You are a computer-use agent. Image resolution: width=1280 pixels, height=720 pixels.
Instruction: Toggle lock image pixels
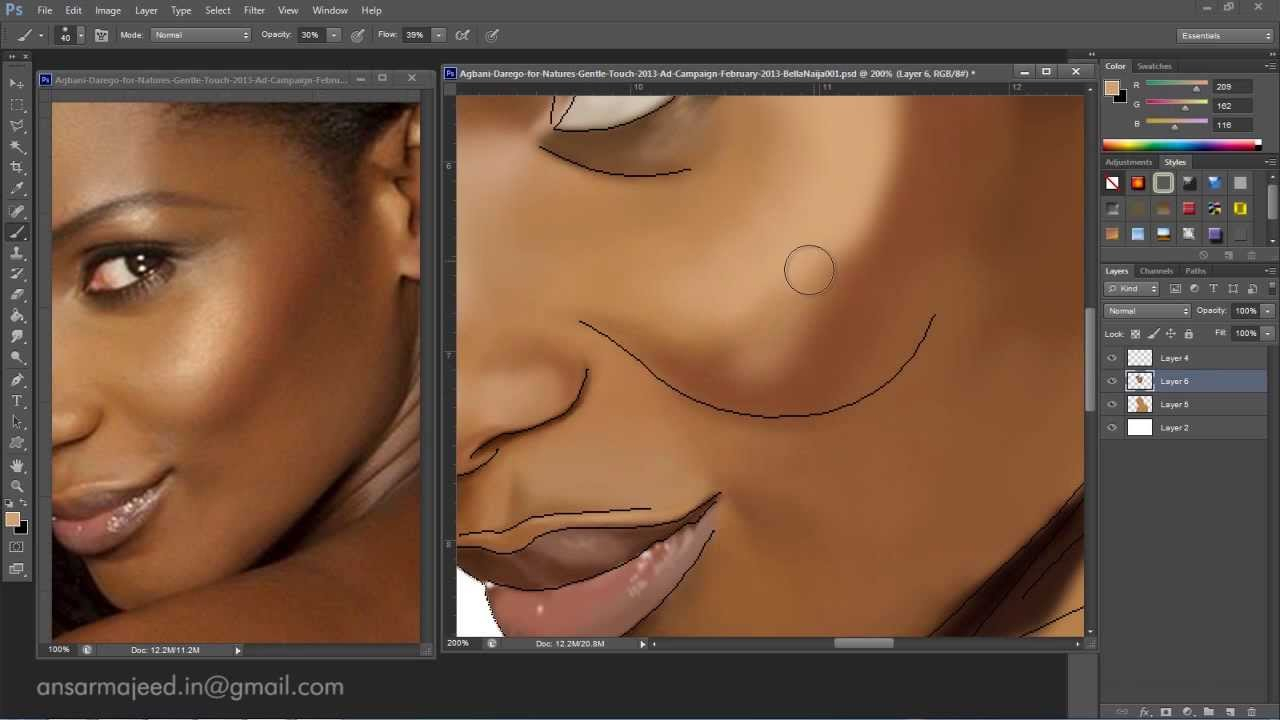[x=1153, y=333]
